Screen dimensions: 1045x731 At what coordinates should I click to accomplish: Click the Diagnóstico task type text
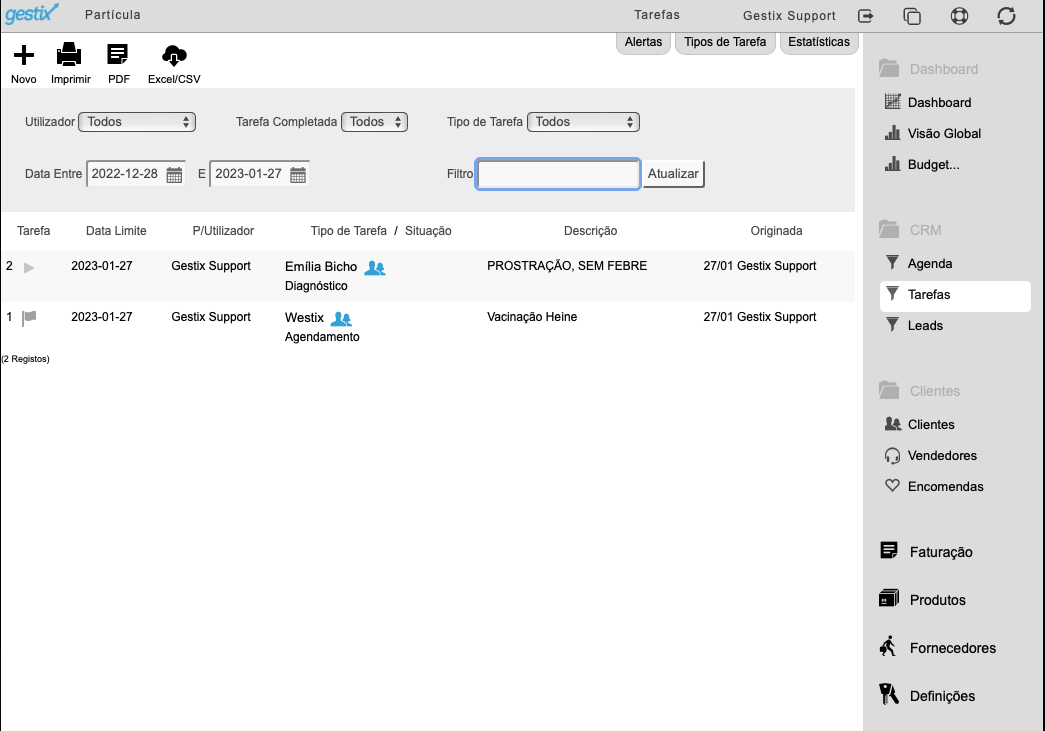coord(316,286)
